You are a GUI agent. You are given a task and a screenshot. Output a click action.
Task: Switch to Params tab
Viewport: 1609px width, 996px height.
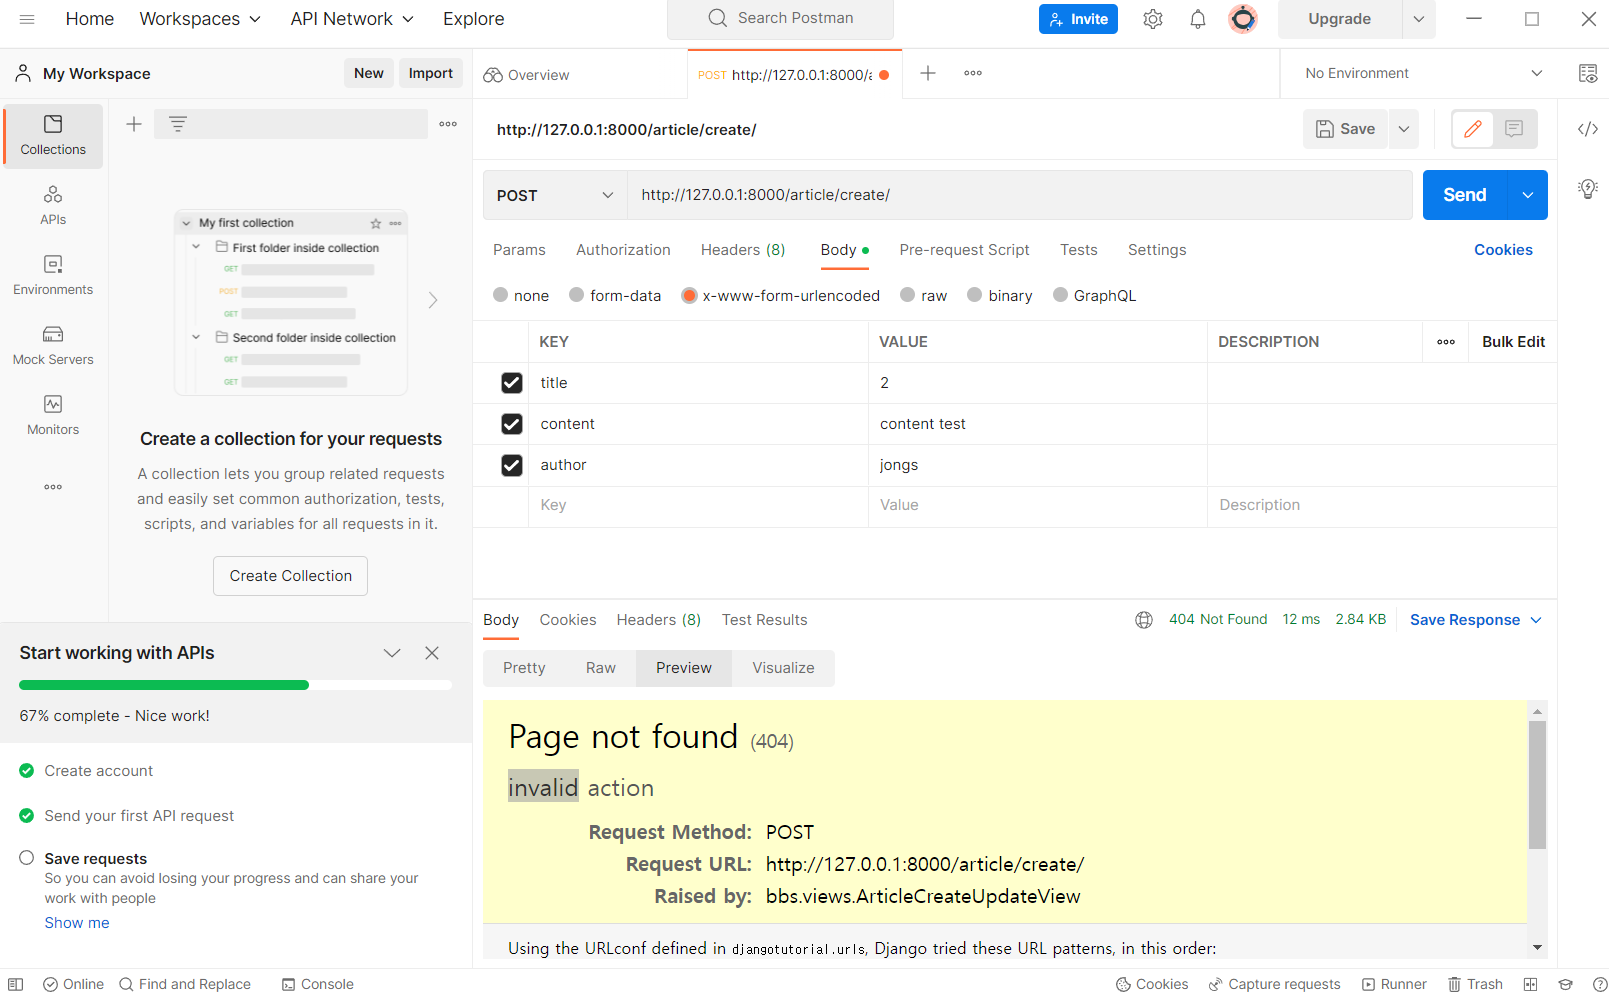(519, 250)
